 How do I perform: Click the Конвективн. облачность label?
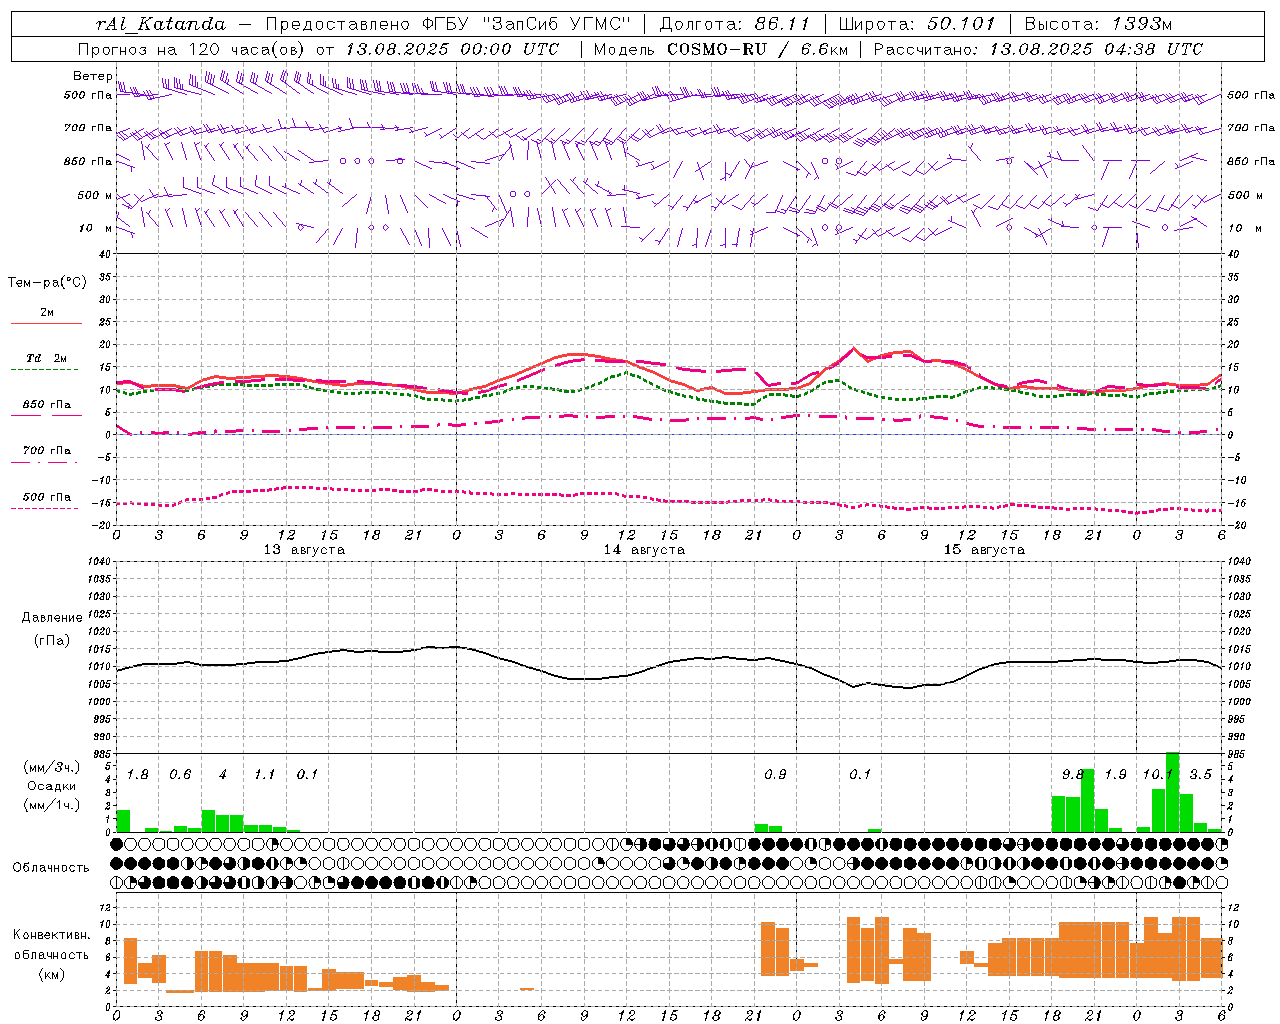click(52, 945)
